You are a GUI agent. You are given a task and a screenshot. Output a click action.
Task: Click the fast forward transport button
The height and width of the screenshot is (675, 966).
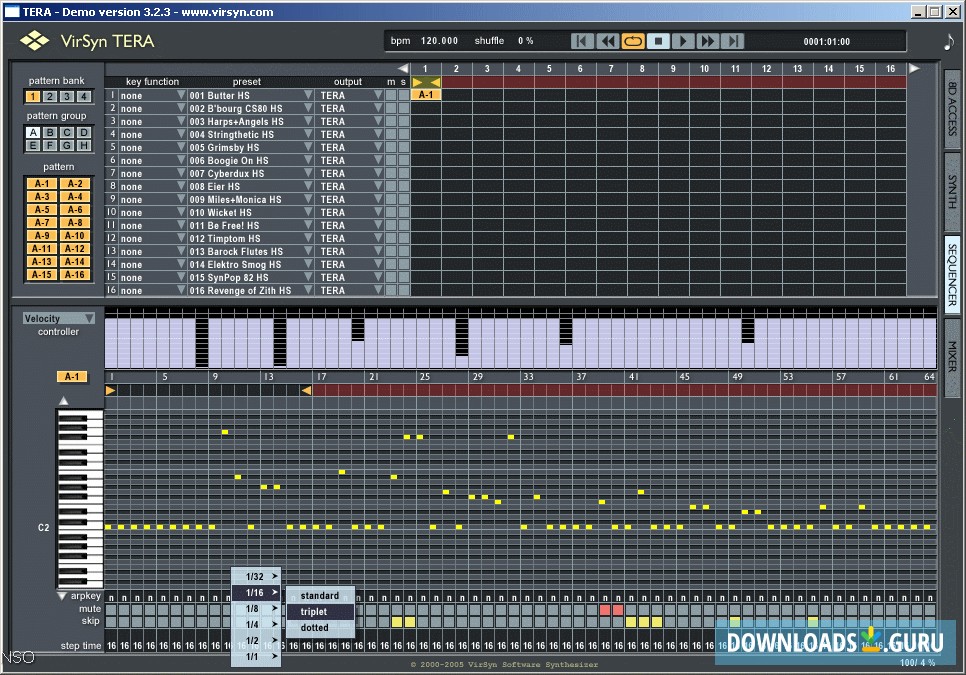708,41
